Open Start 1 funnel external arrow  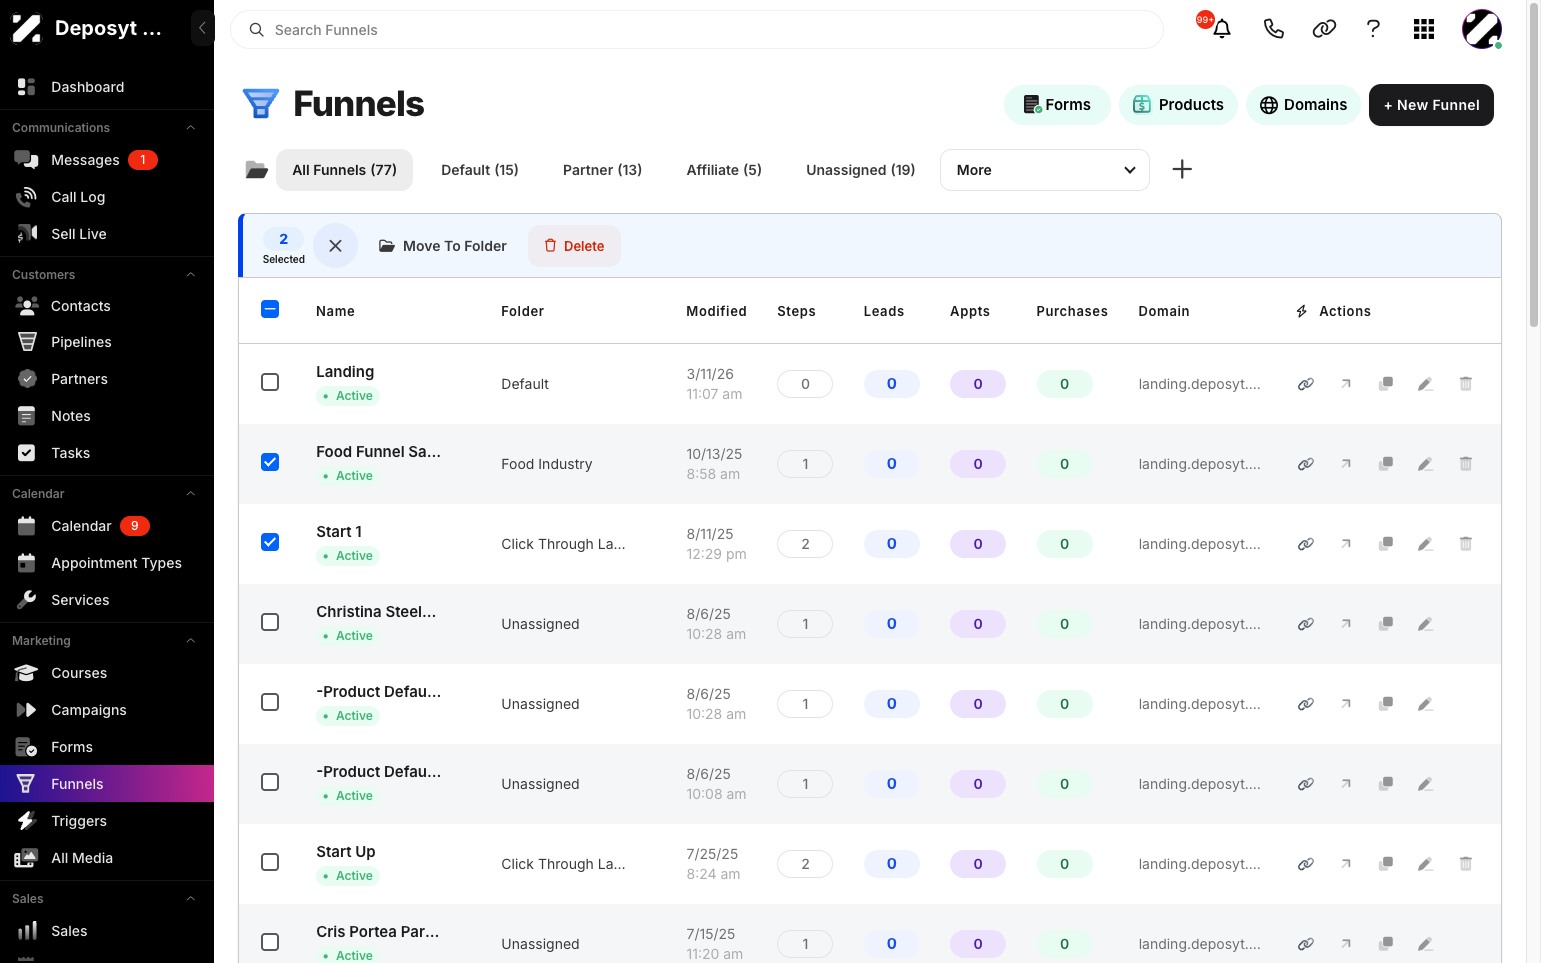pyautogui.click(x=1346, y=544)
